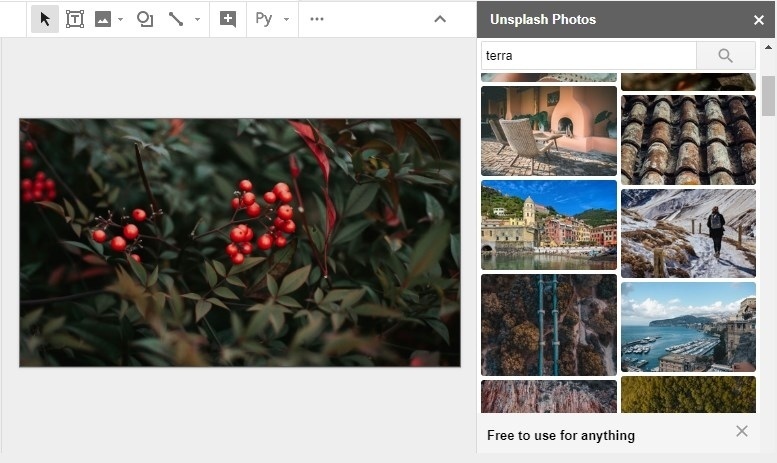Select the text box tool

pos(75,19)
